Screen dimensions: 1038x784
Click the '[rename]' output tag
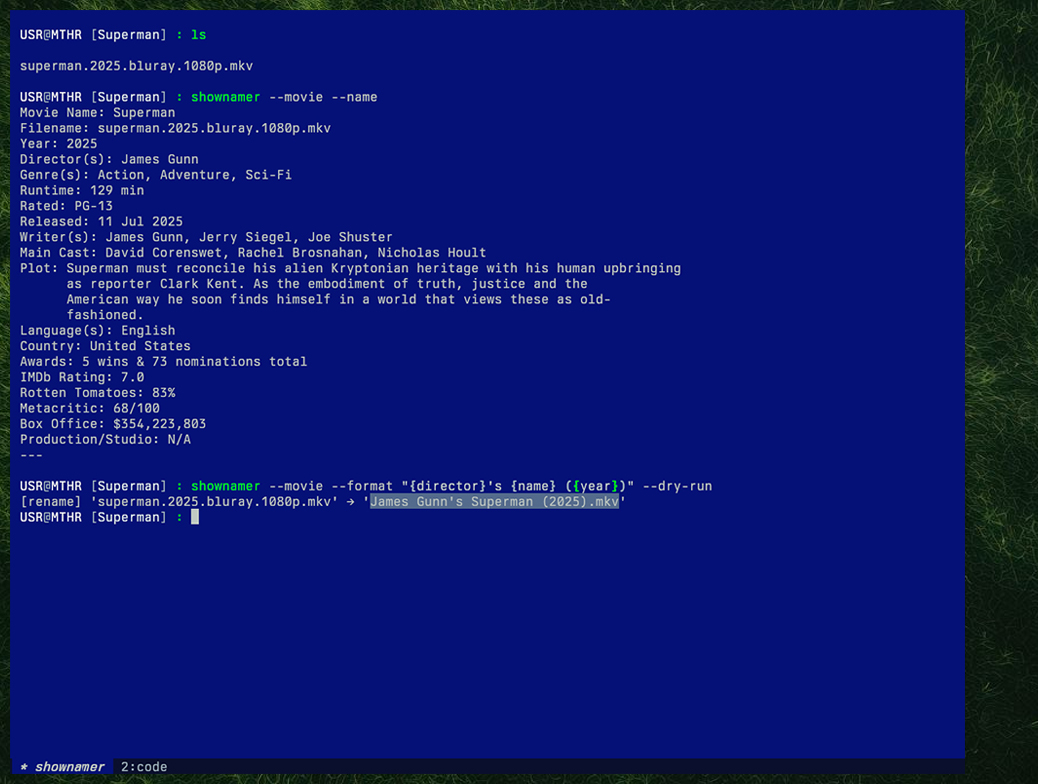(x=50, y=502)
